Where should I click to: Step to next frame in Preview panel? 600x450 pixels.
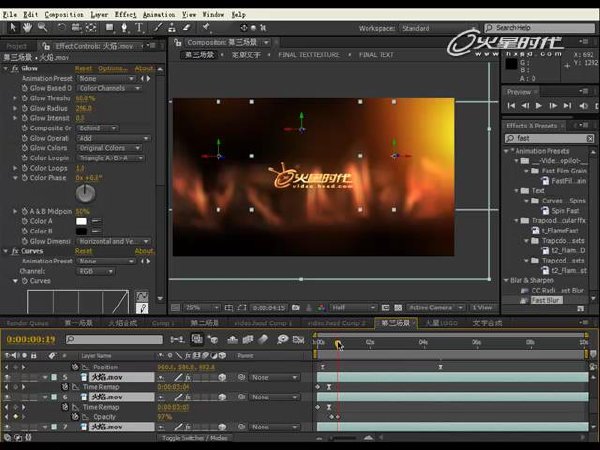(x=553, y=106)
